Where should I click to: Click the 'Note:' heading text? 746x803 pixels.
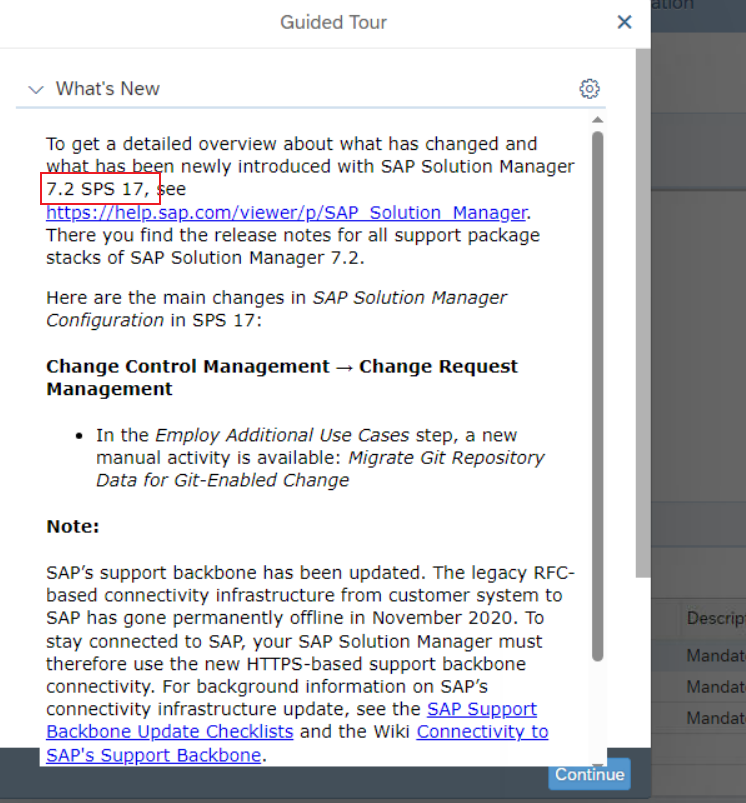point(73,526)
